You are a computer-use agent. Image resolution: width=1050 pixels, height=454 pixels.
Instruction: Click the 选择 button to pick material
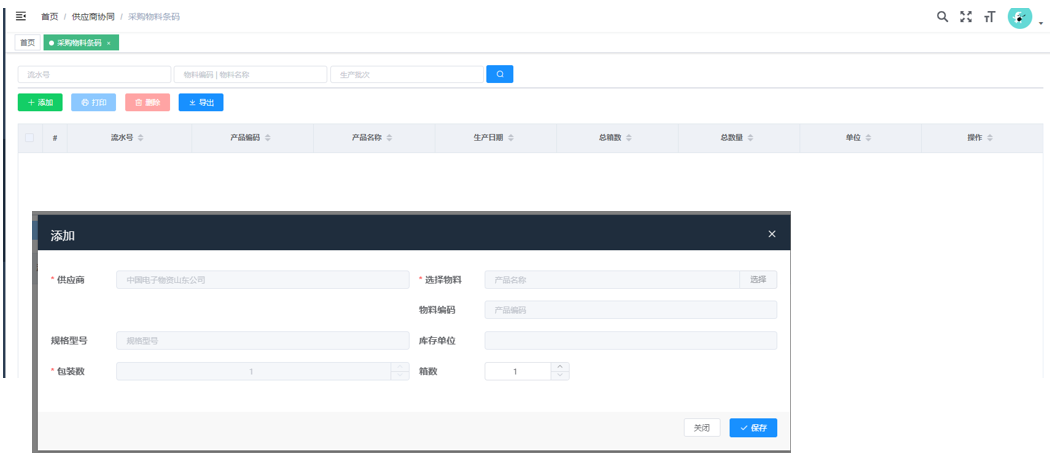coord(758,280)
